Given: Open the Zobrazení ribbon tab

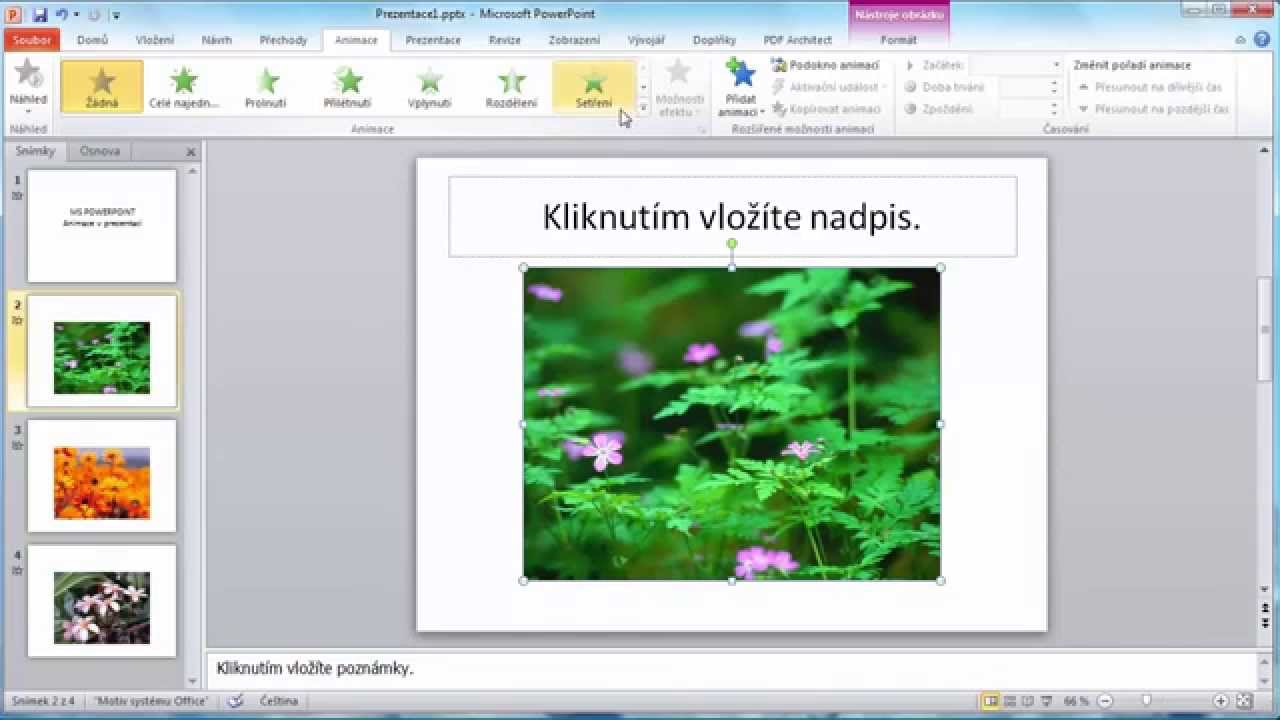Looking at the screenshot, I should click(574, 40).
